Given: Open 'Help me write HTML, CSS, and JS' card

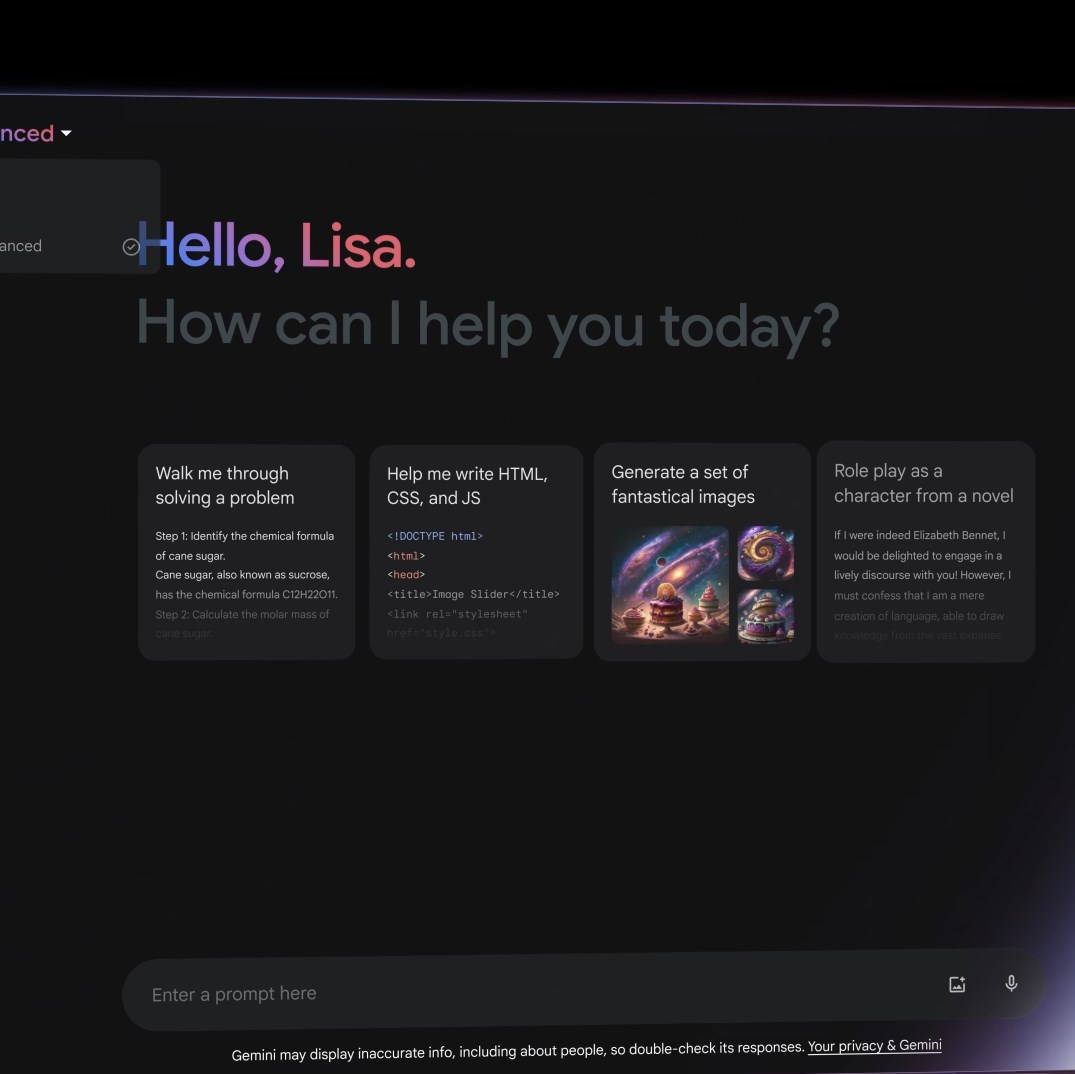Looking at the screenshot, I should pos(476,552).
